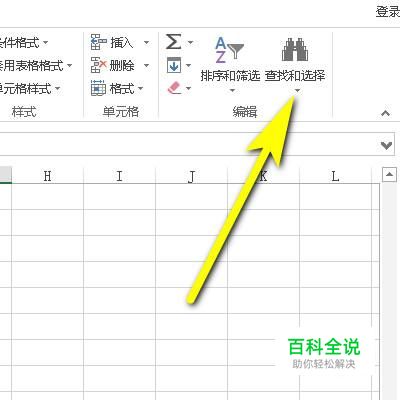The image size is (400, 400).
Task: Open Format as Table (套用表格格式) menu
Action: coord(36,65)
